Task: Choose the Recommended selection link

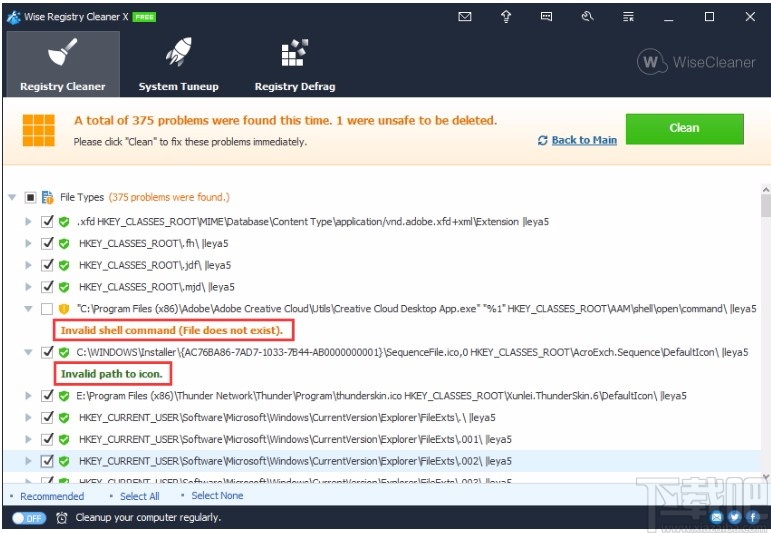Action: tap(52, 497)
